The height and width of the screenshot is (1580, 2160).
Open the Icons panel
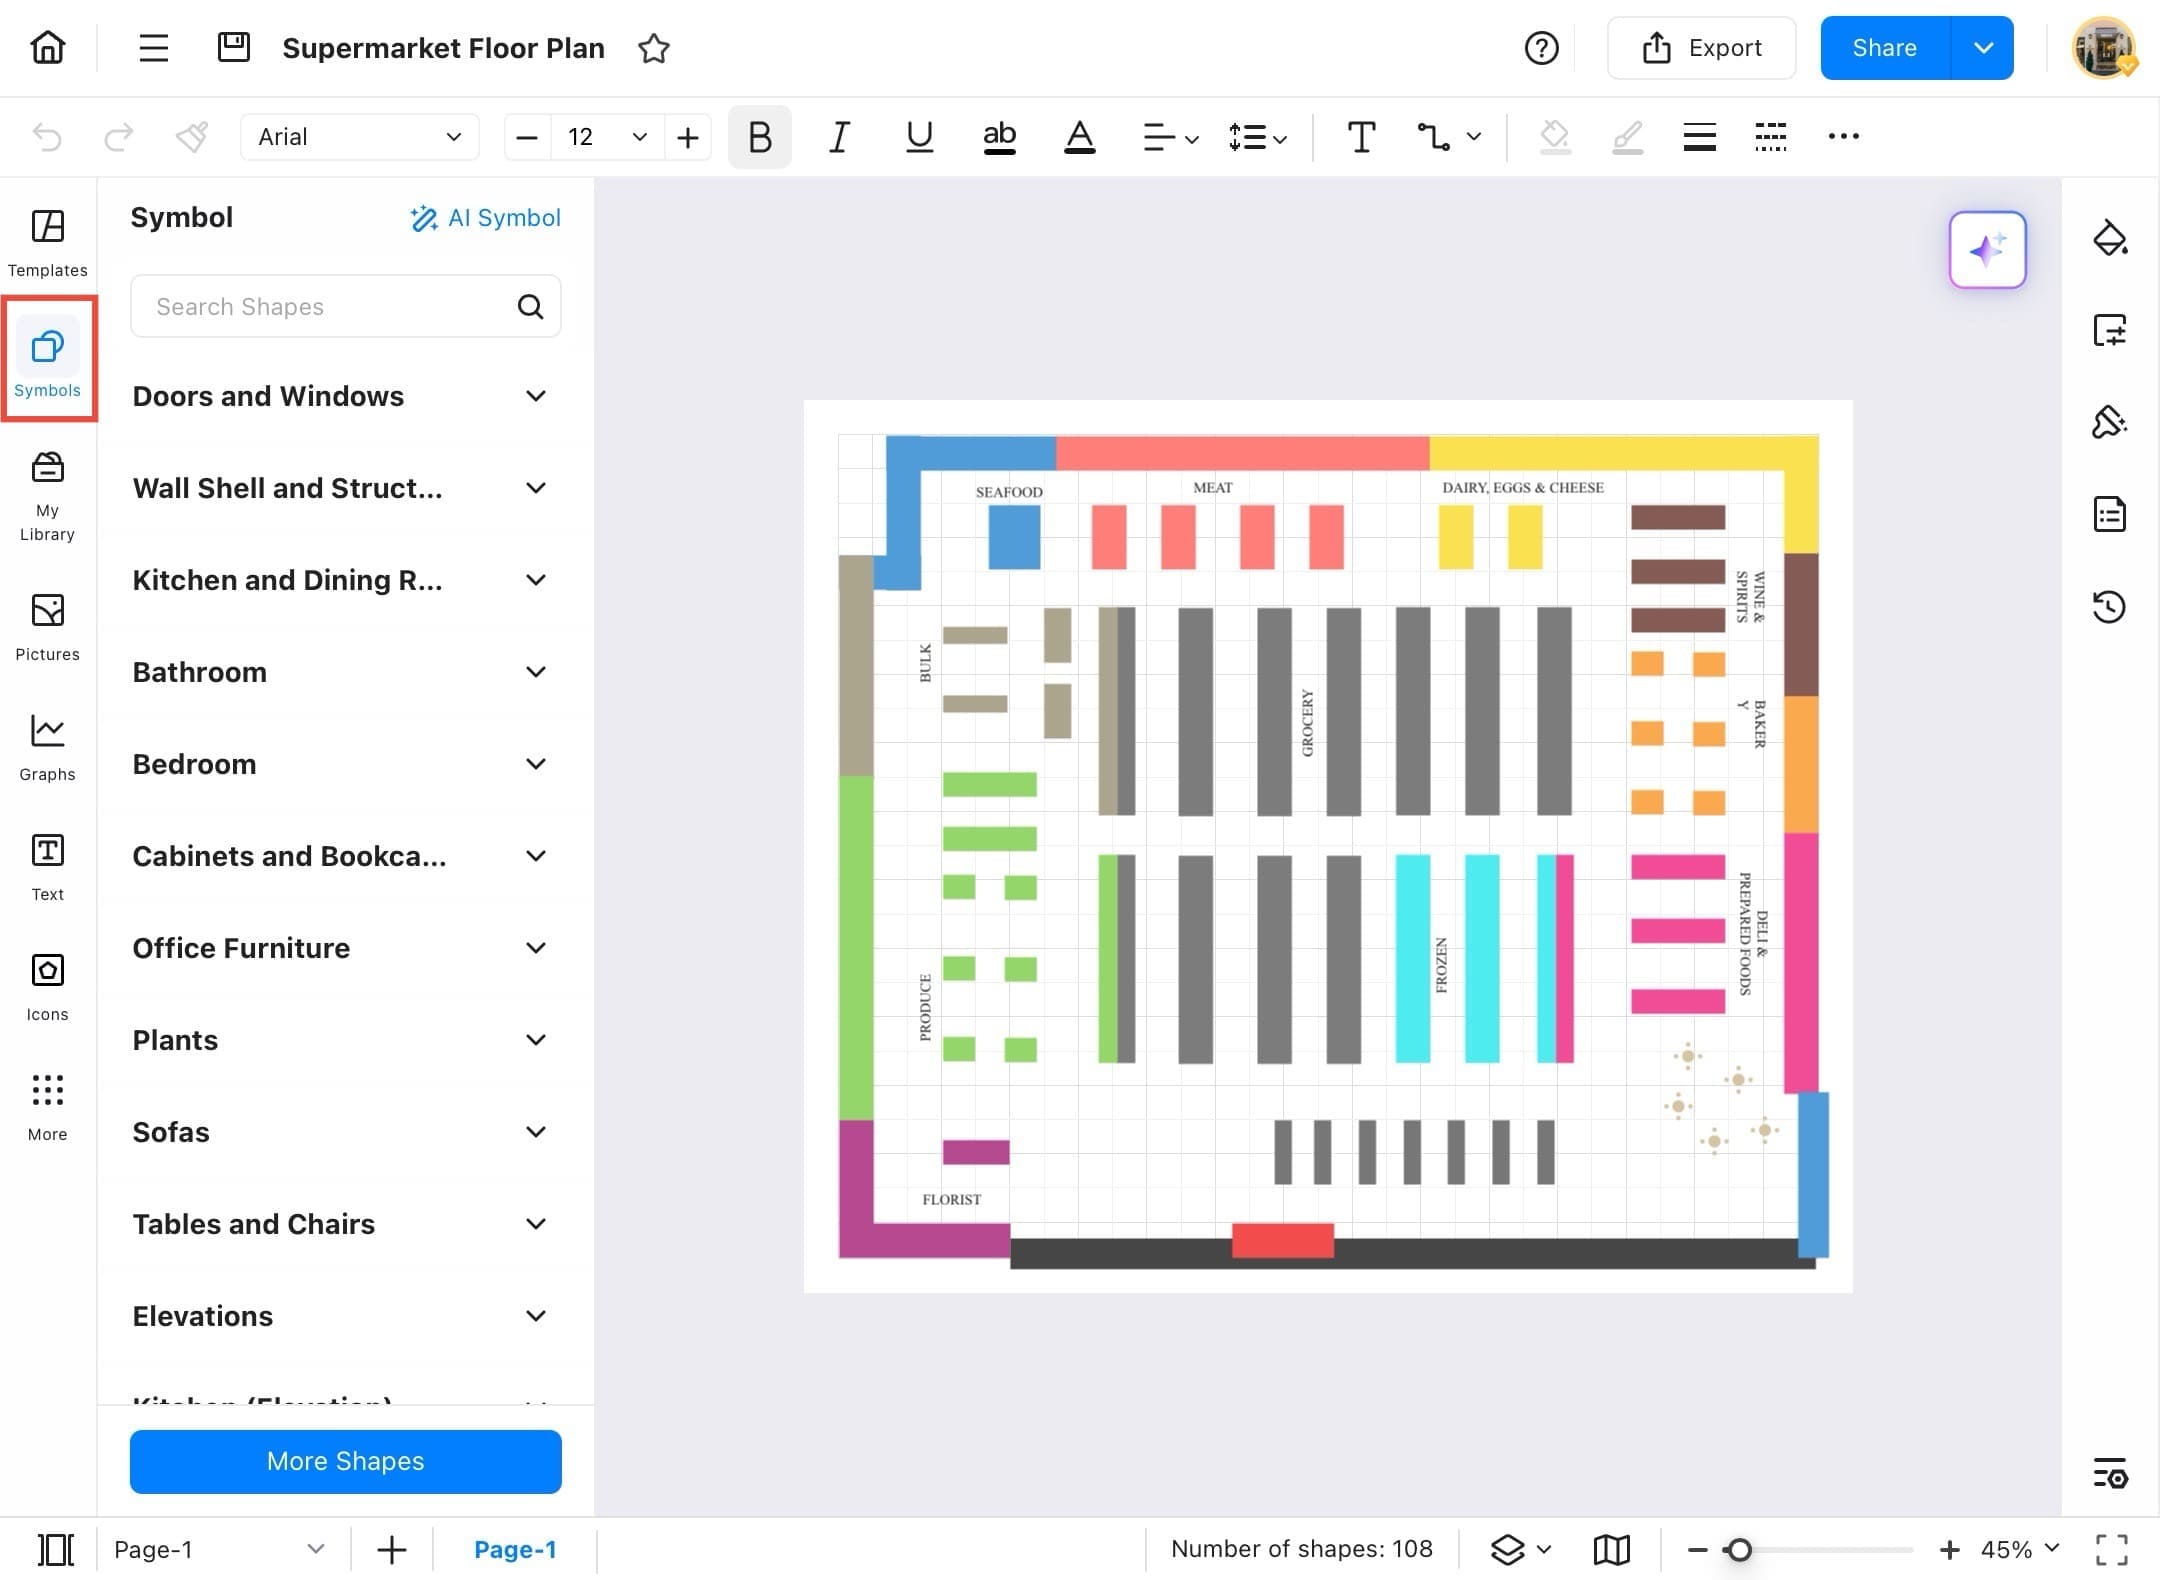47,986
